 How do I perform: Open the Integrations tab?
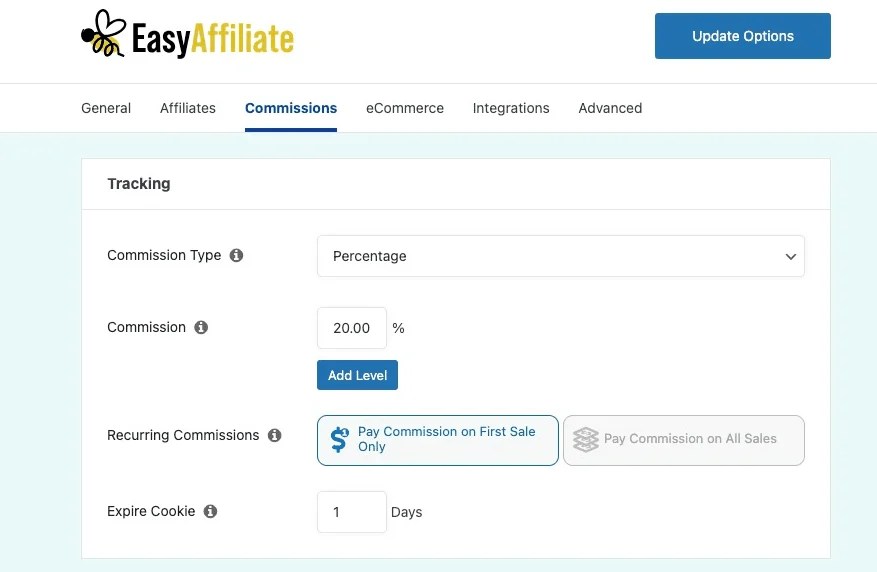(511, 108)
